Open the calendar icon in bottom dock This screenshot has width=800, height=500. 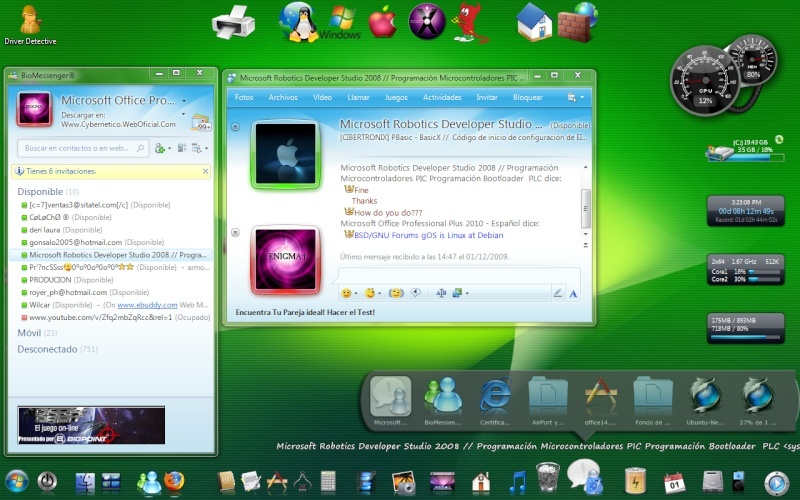click(674, 482)
